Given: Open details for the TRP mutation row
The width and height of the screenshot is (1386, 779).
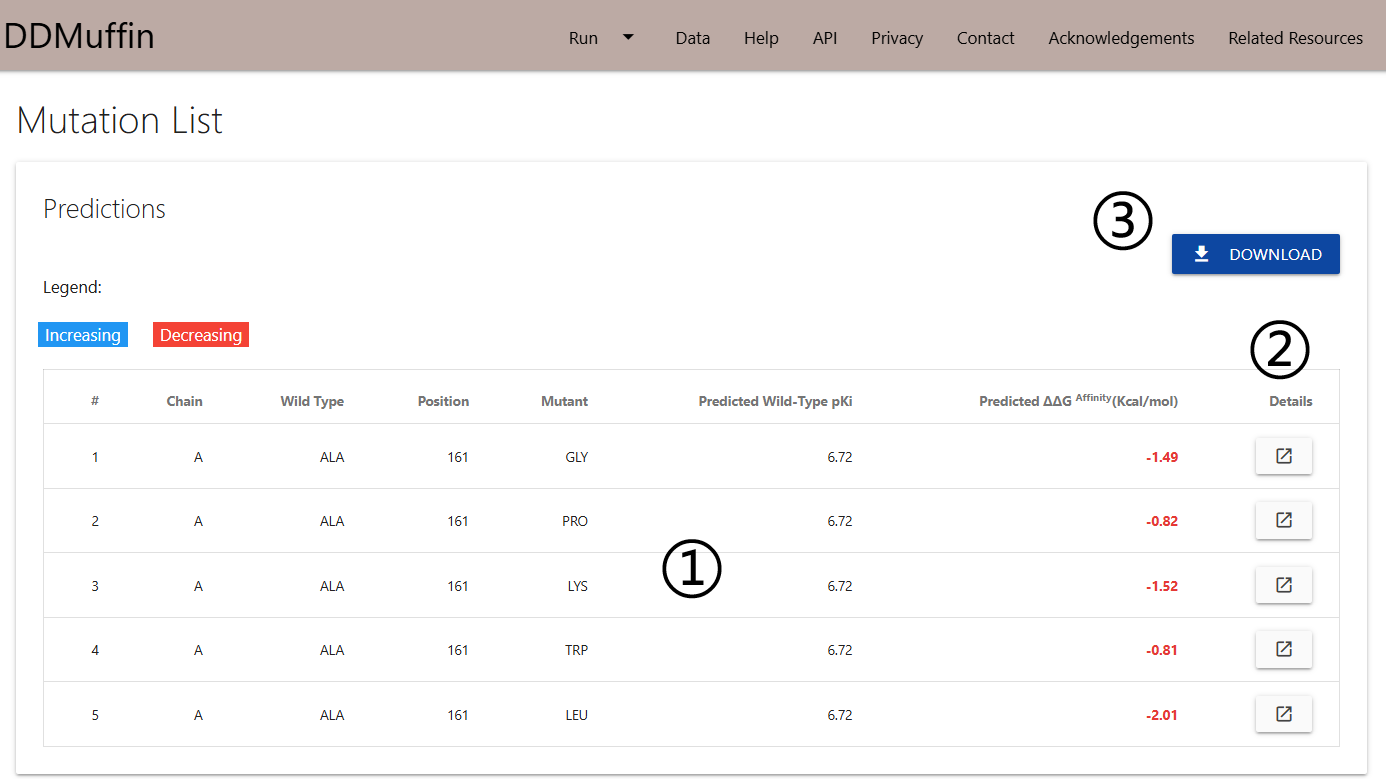Looking at the screenshot, I should pos(1283,649).
